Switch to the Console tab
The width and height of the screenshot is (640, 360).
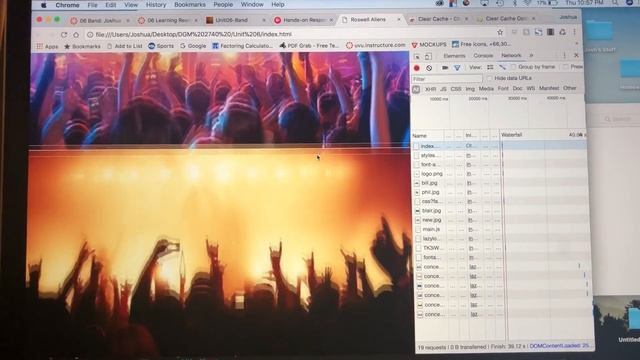point(483,56)
